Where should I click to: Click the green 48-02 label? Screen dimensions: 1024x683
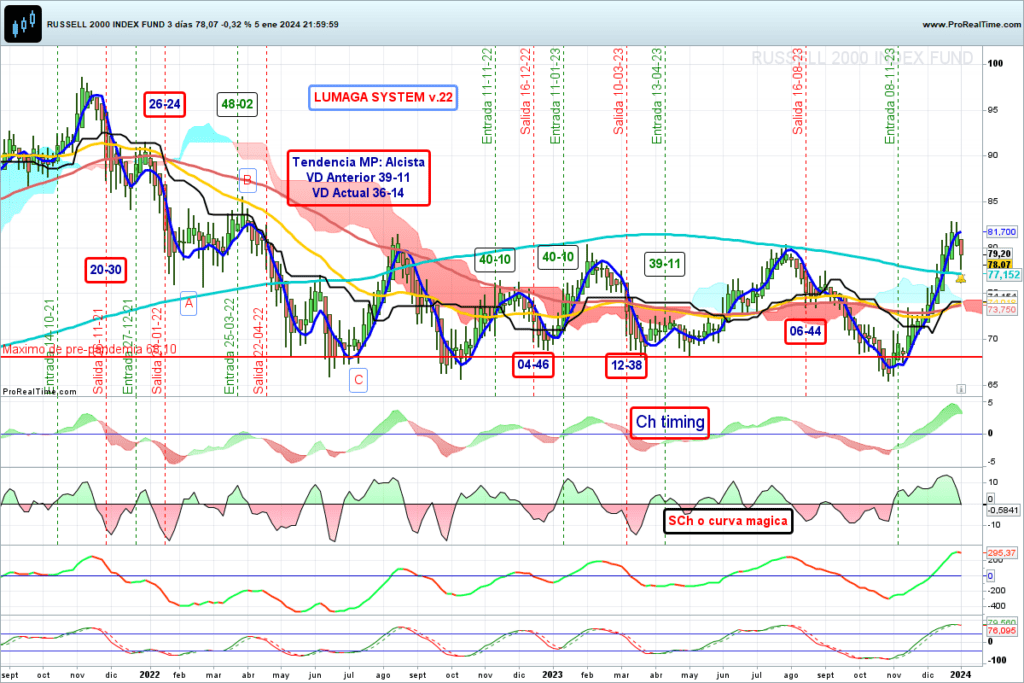[237, 104]
